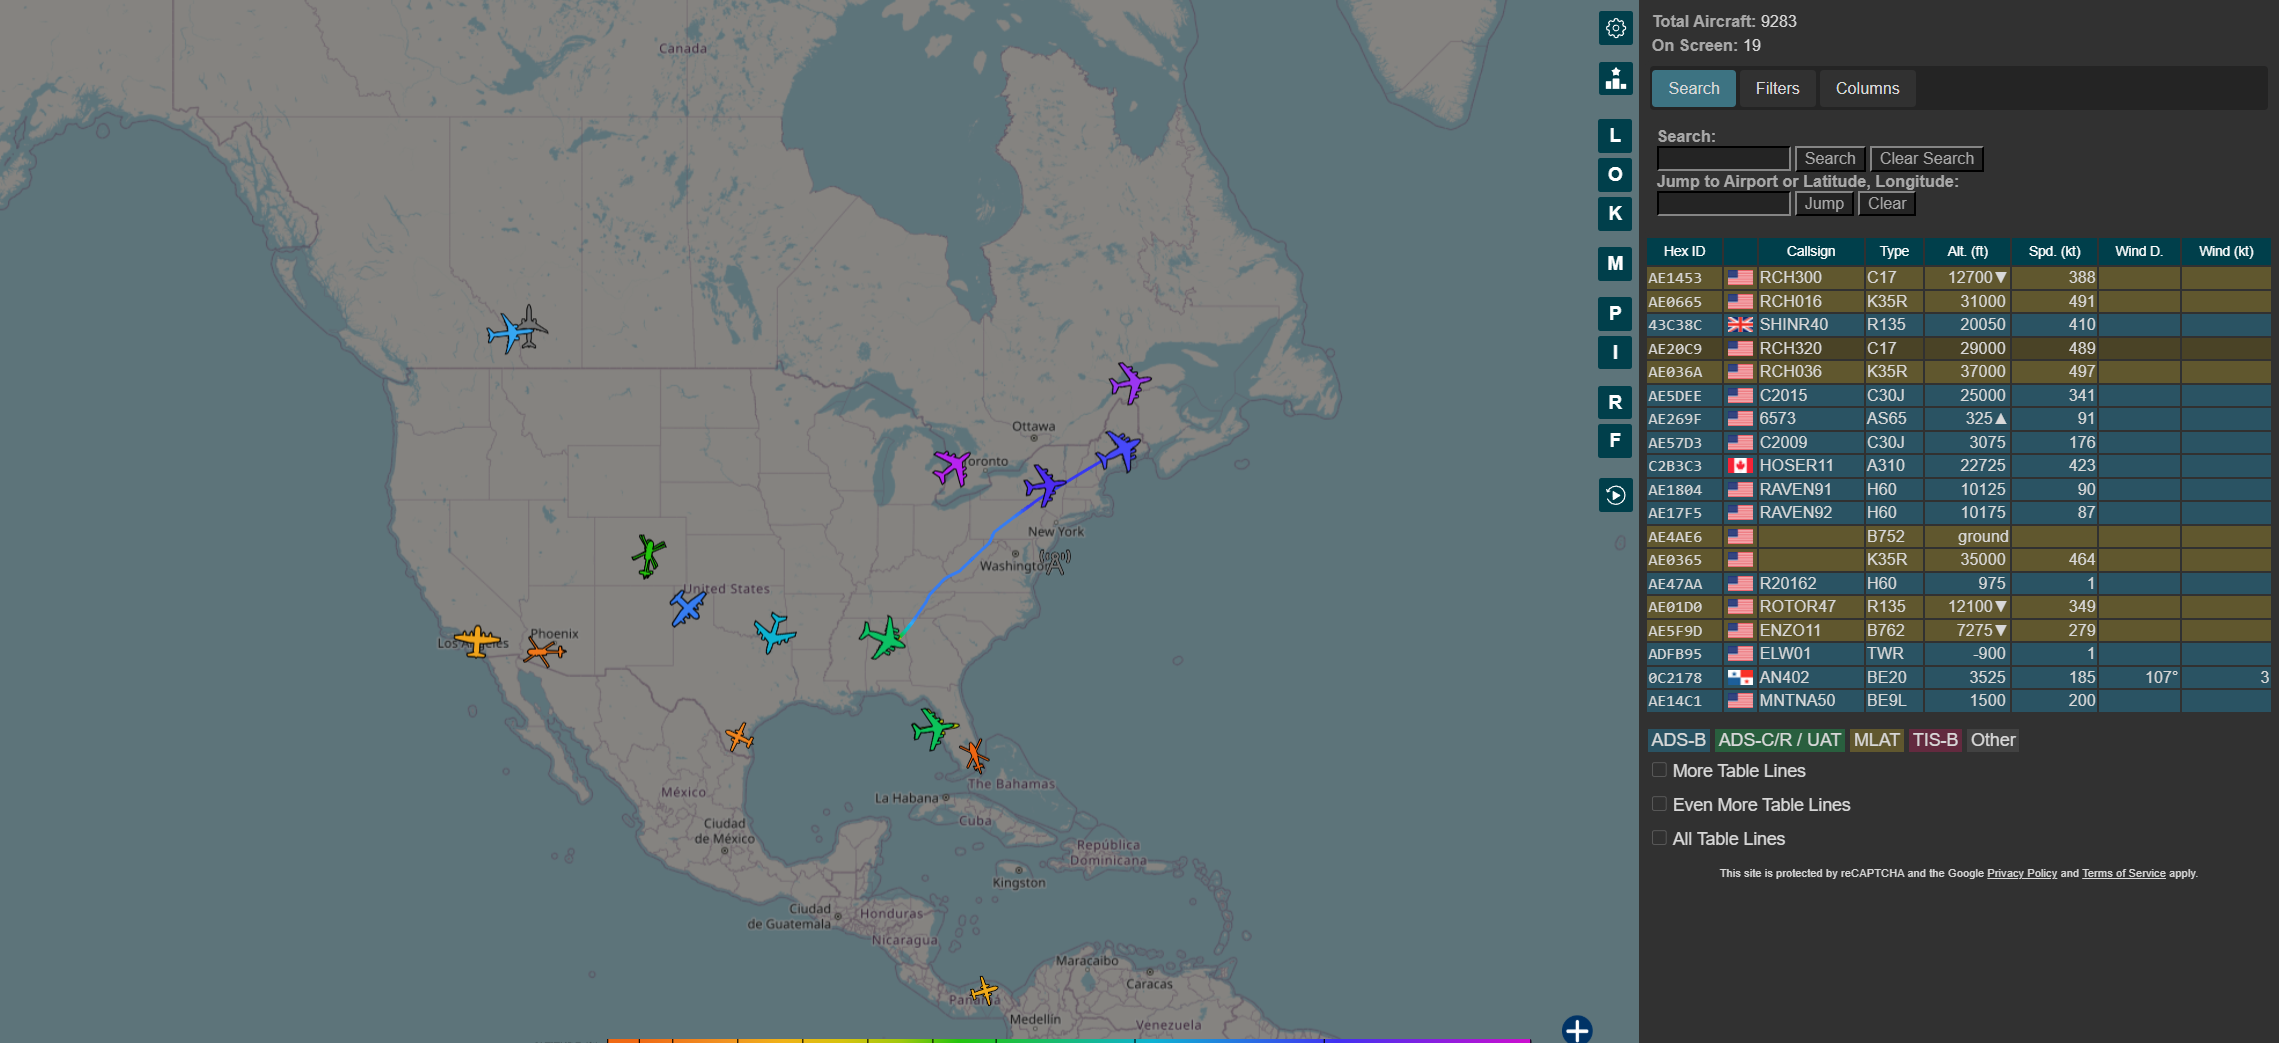The height and width of the screenshot is (1043, 2279).
Task: Select the HOSER11 aircraft row
Action: point(1958,465)
